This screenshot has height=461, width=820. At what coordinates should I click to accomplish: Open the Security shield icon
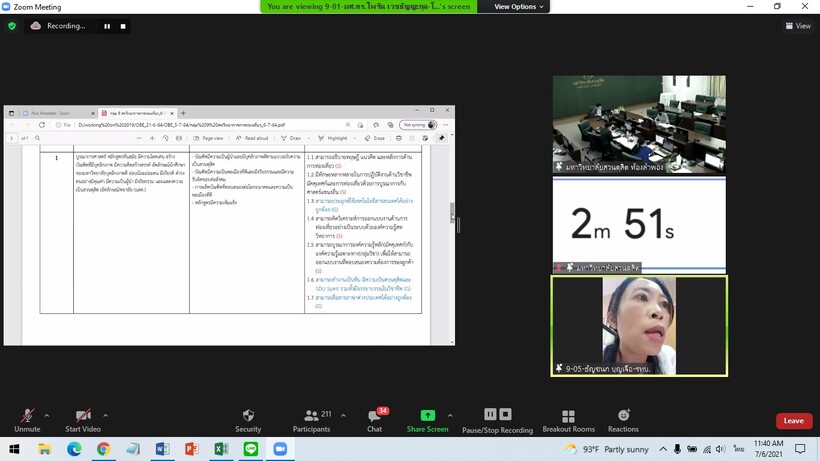click(248, 416)
